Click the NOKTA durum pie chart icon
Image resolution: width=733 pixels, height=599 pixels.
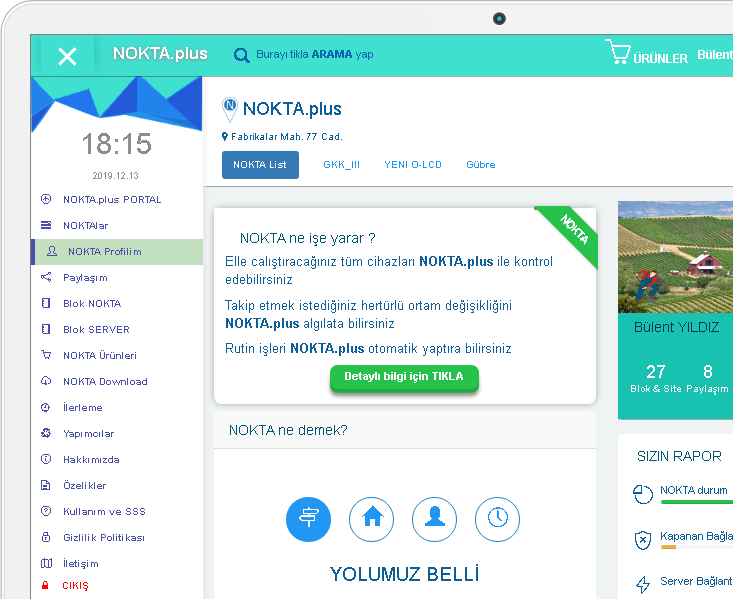pos(643,494)
